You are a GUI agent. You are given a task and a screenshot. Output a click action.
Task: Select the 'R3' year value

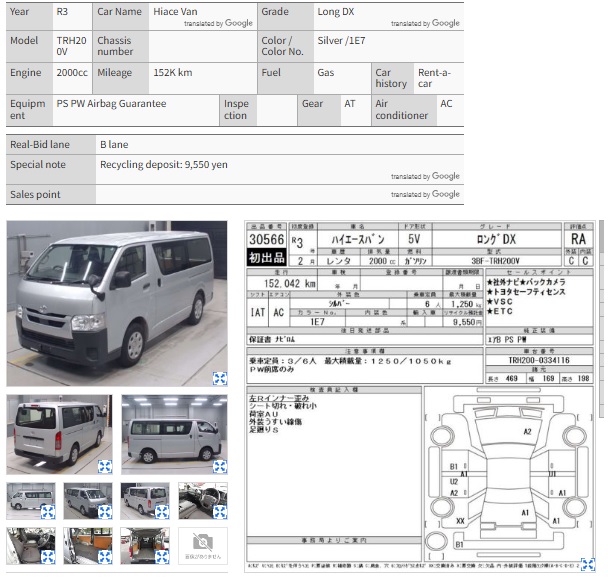62,12
